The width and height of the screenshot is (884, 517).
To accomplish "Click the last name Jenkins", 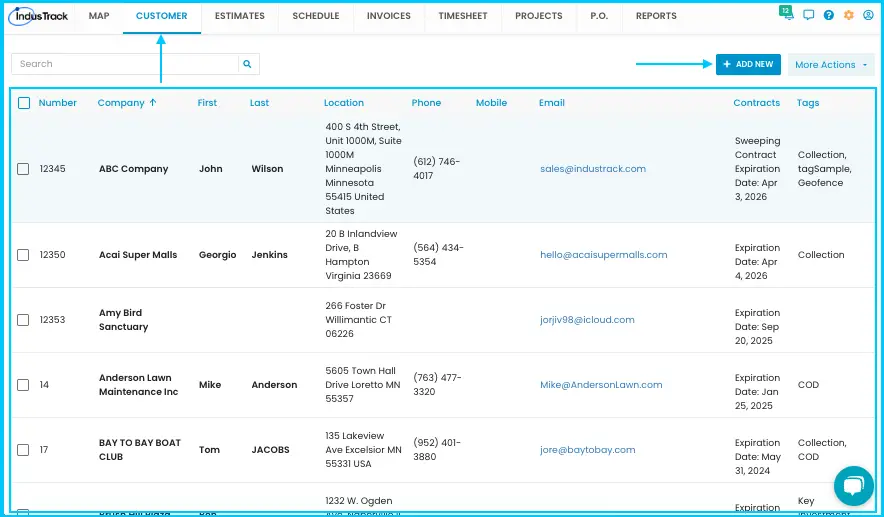I will coord(269,255).
